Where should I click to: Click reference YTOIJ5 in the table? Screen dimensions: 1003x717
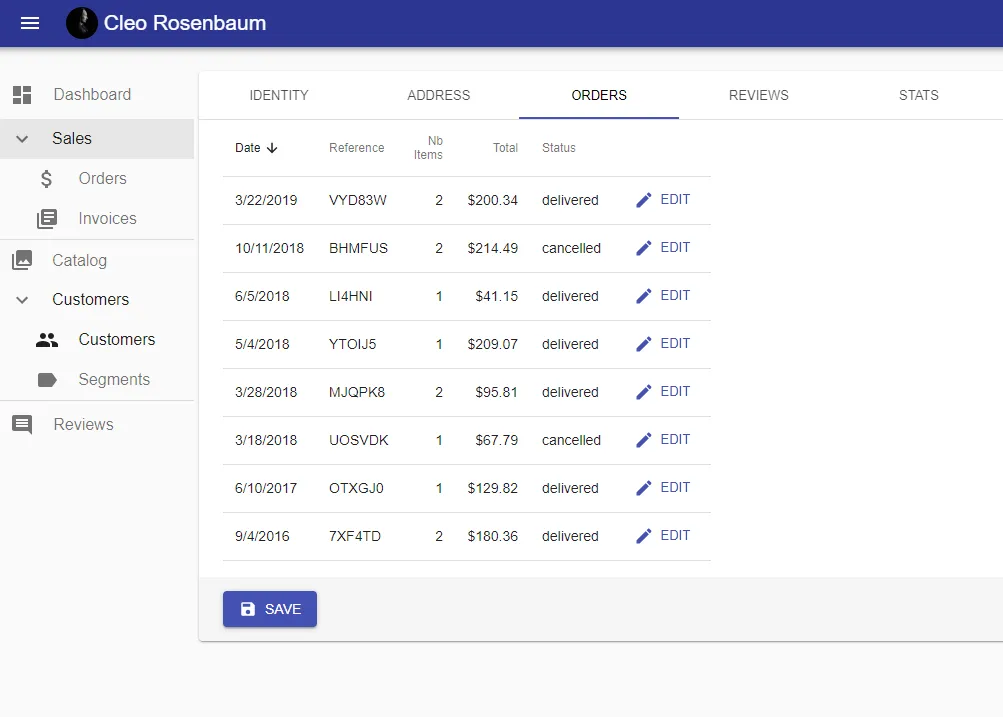352,344
